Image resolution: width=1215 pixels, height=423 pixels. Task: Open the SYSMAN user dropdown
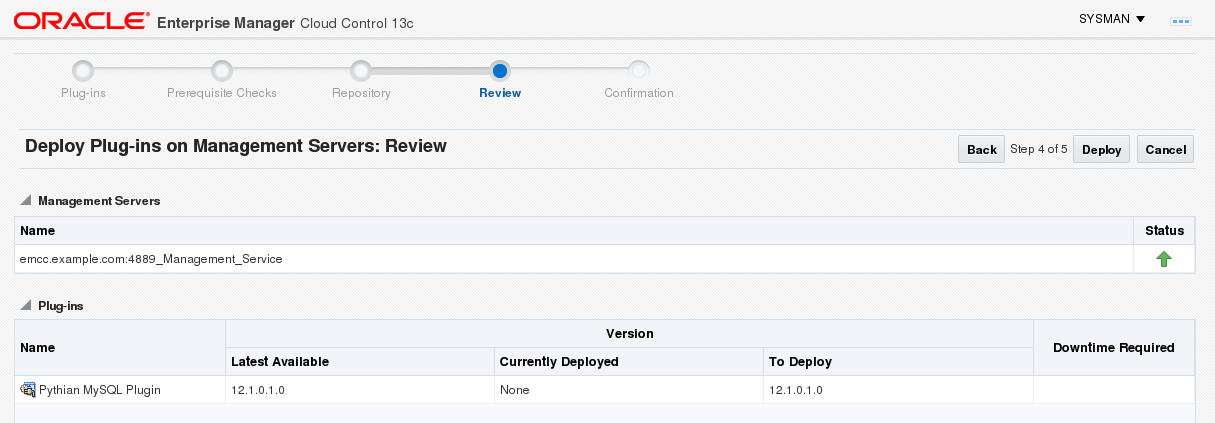click(1112, 19)
